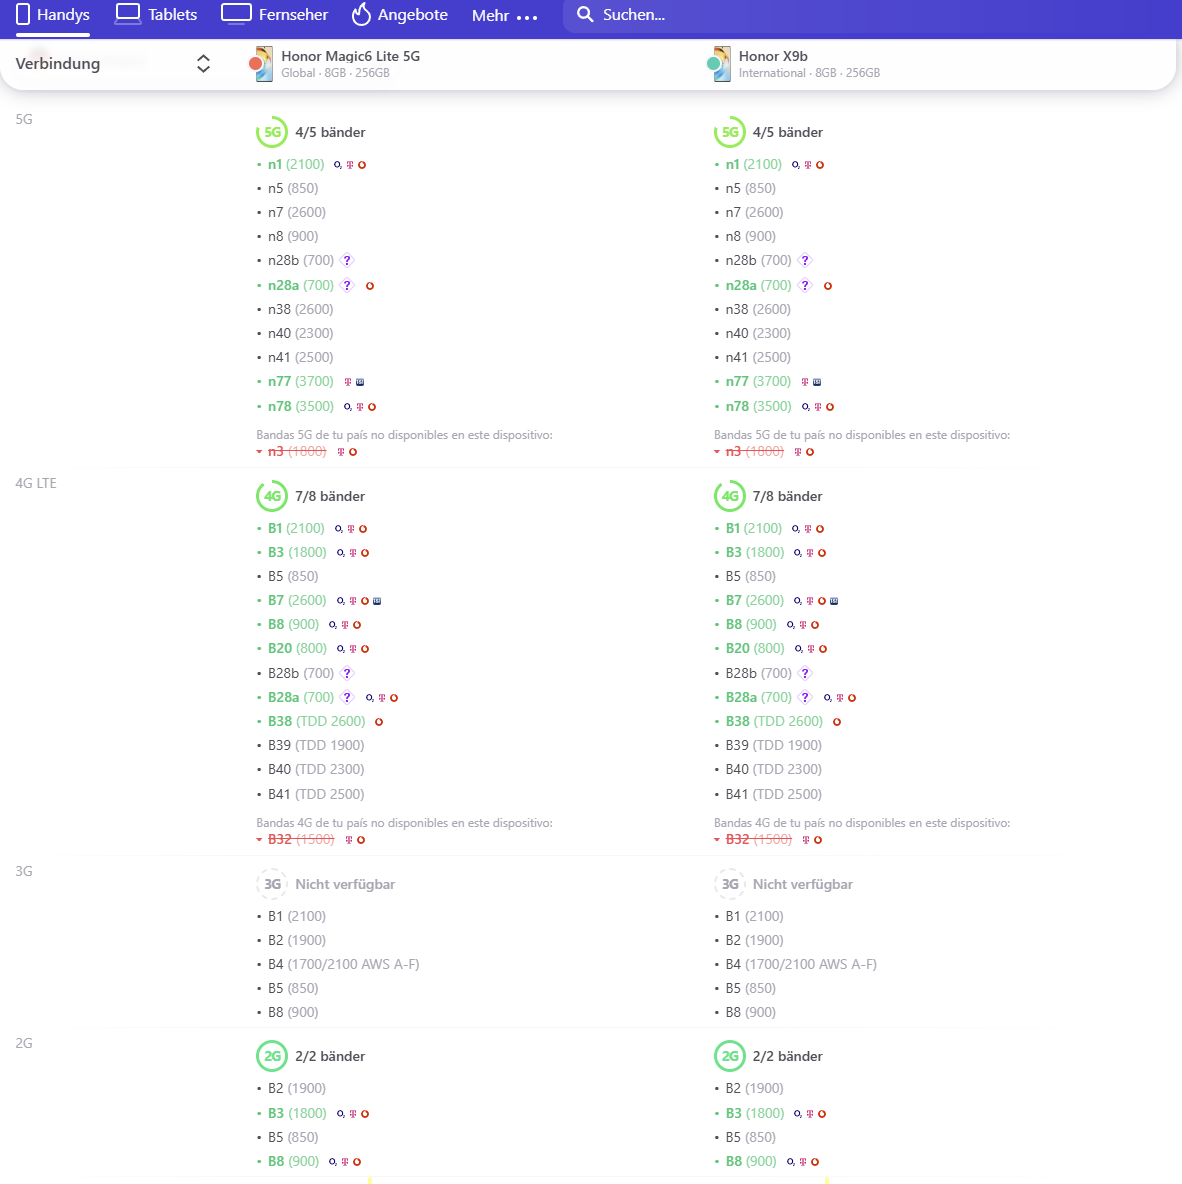Click B28b help icon for Honor Magic6 Lite
This screenshot has width=1182, height=1184.
347,674
